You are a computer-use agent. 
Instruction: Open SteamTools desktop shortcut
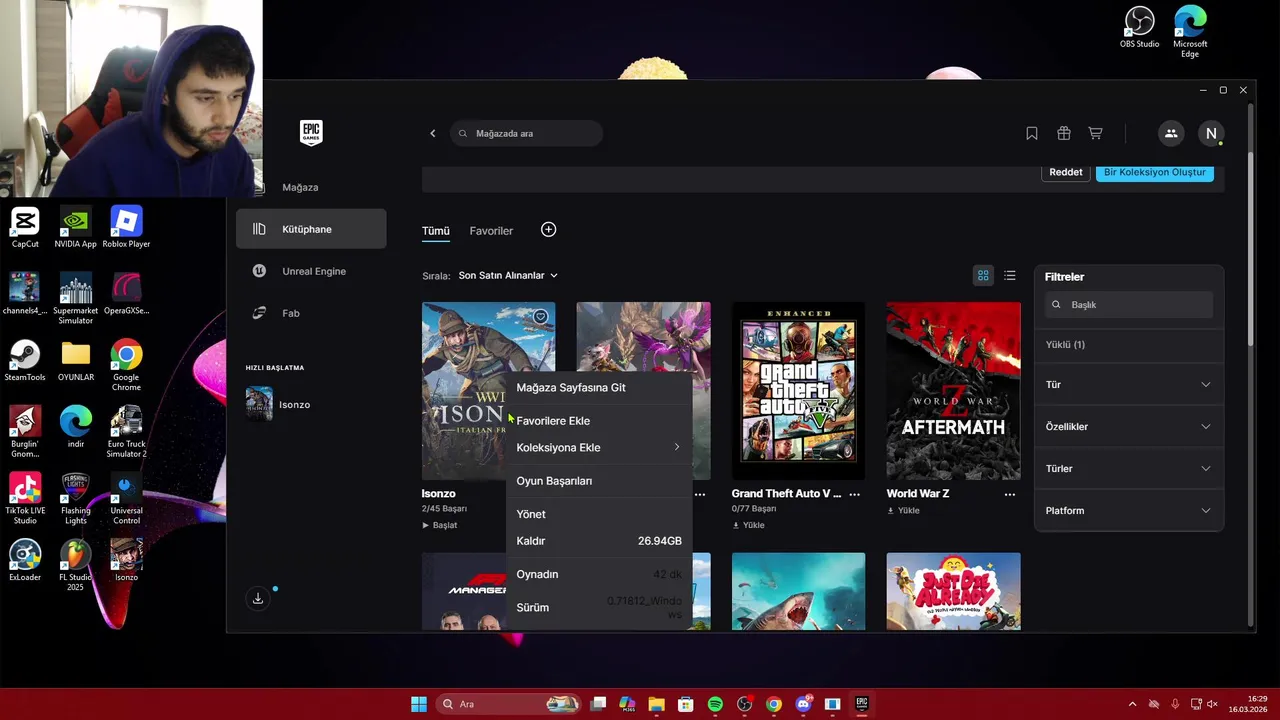(x=25, y=361)
